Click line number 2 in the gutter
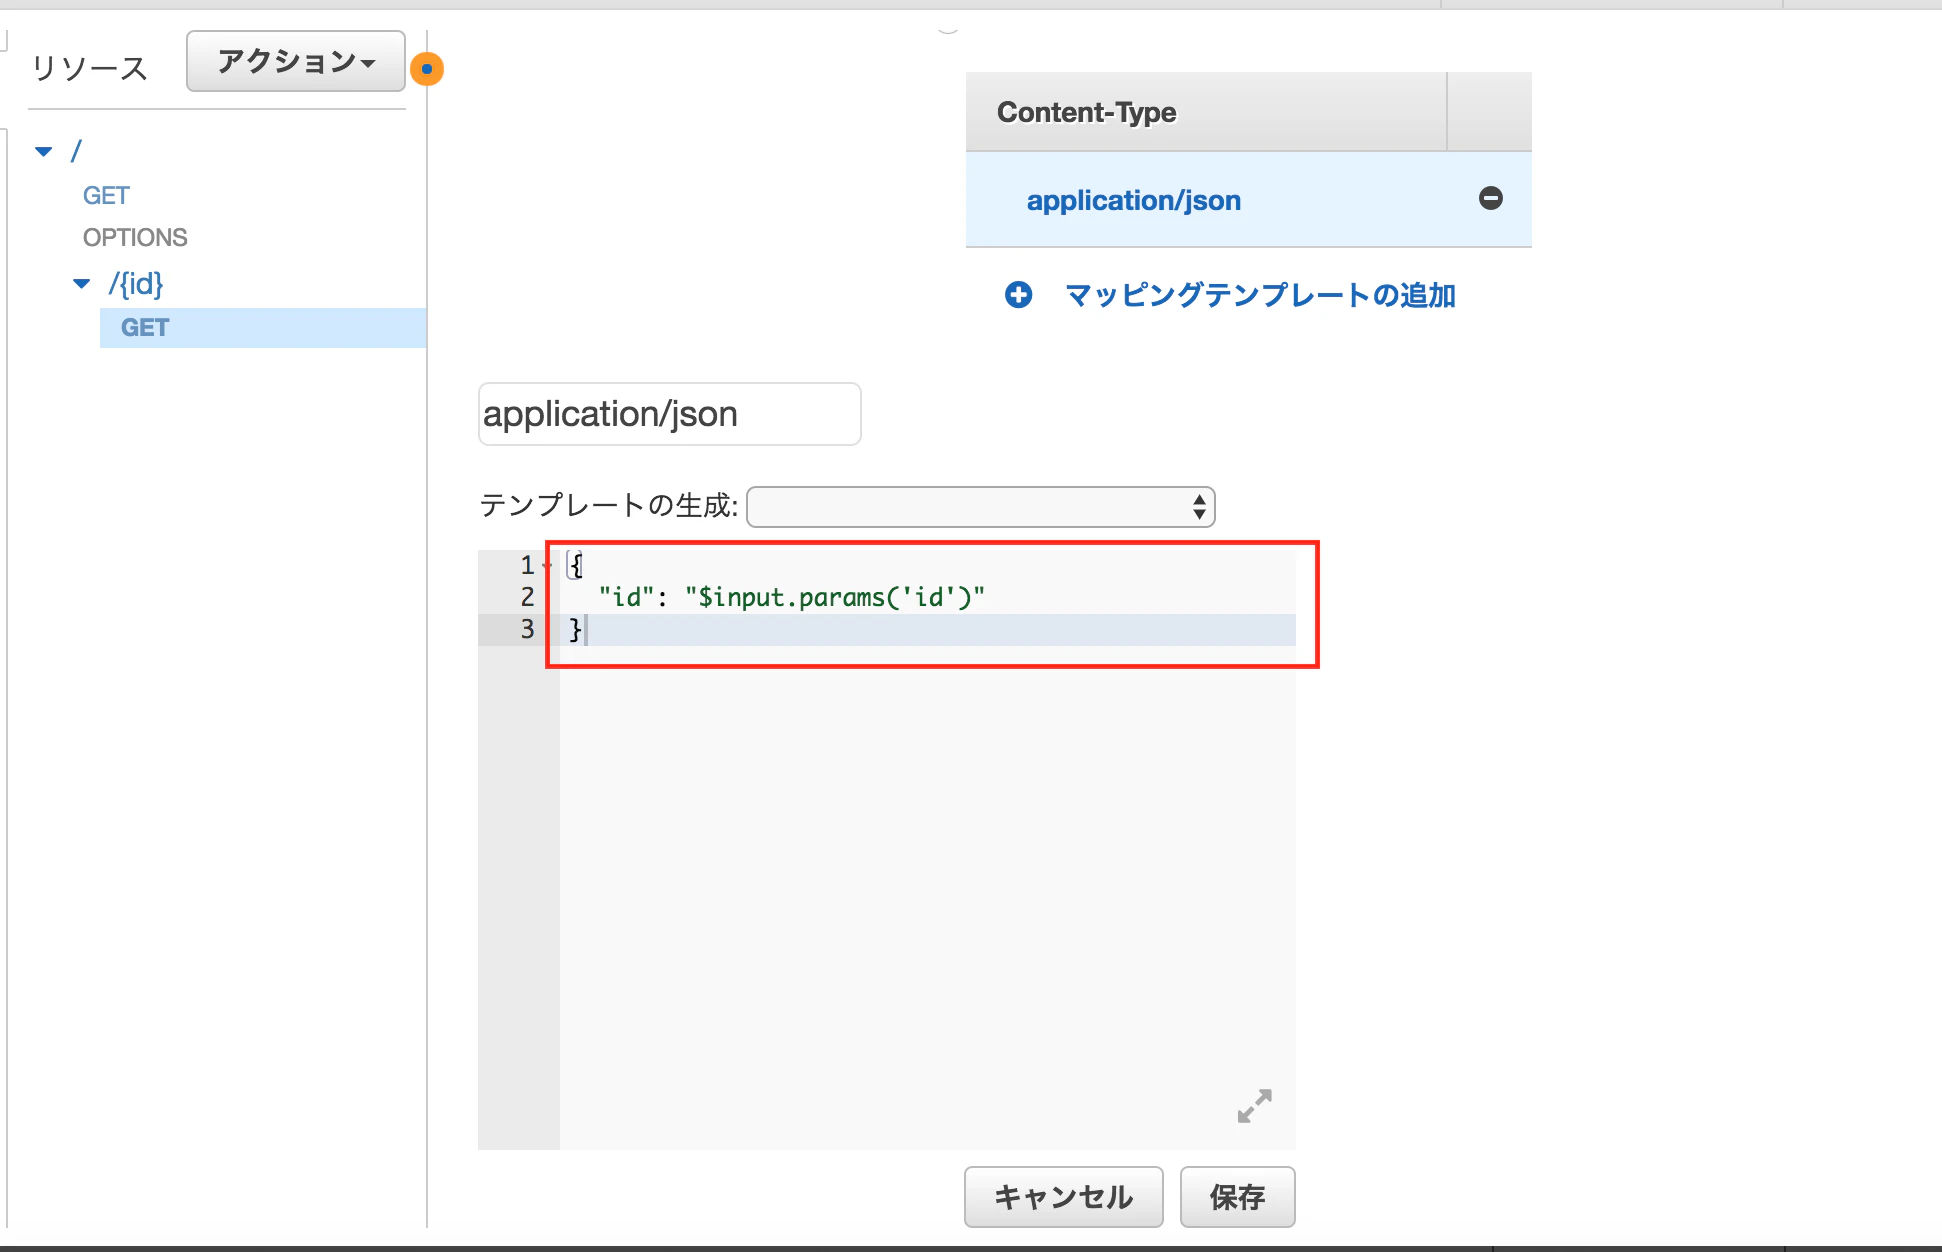 click(x=527, y=597)
